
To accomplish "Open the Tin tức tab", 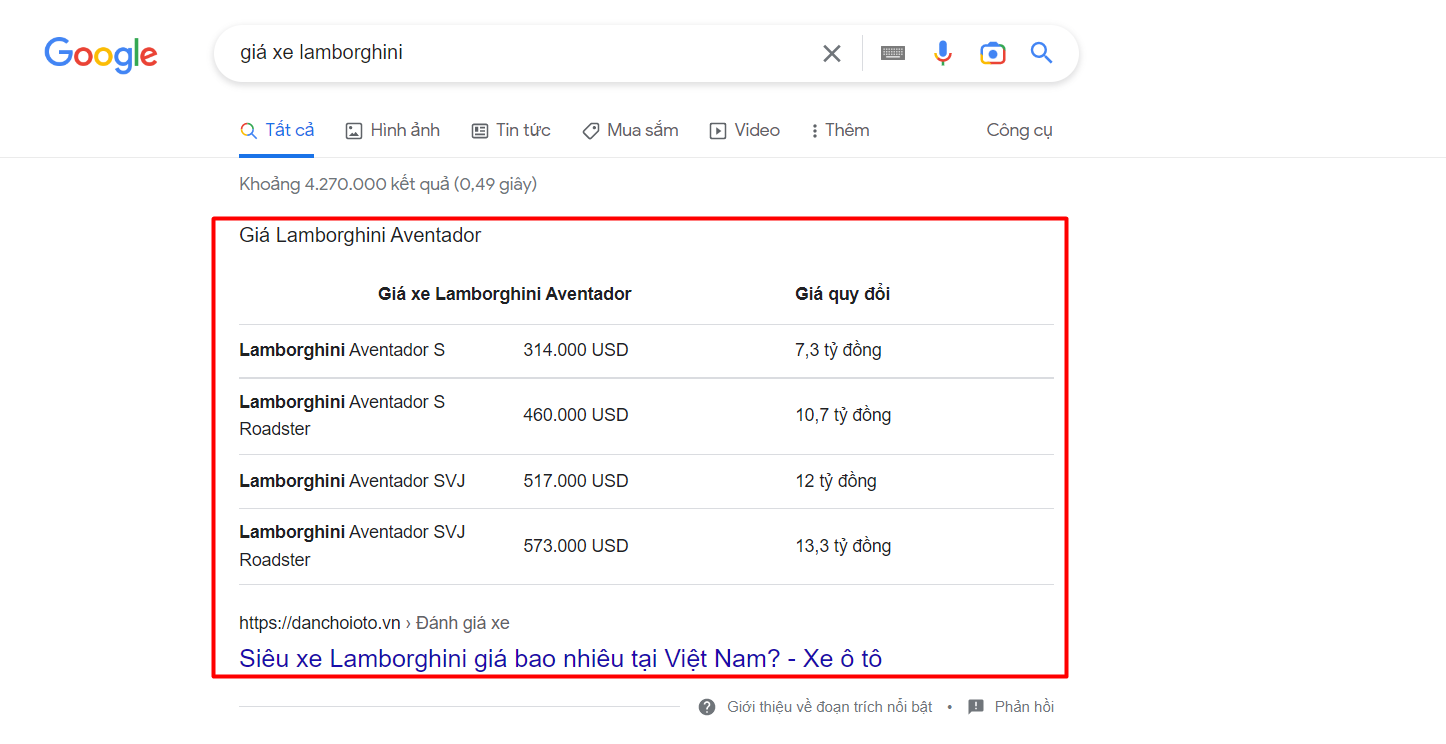I will click(511, 130).
